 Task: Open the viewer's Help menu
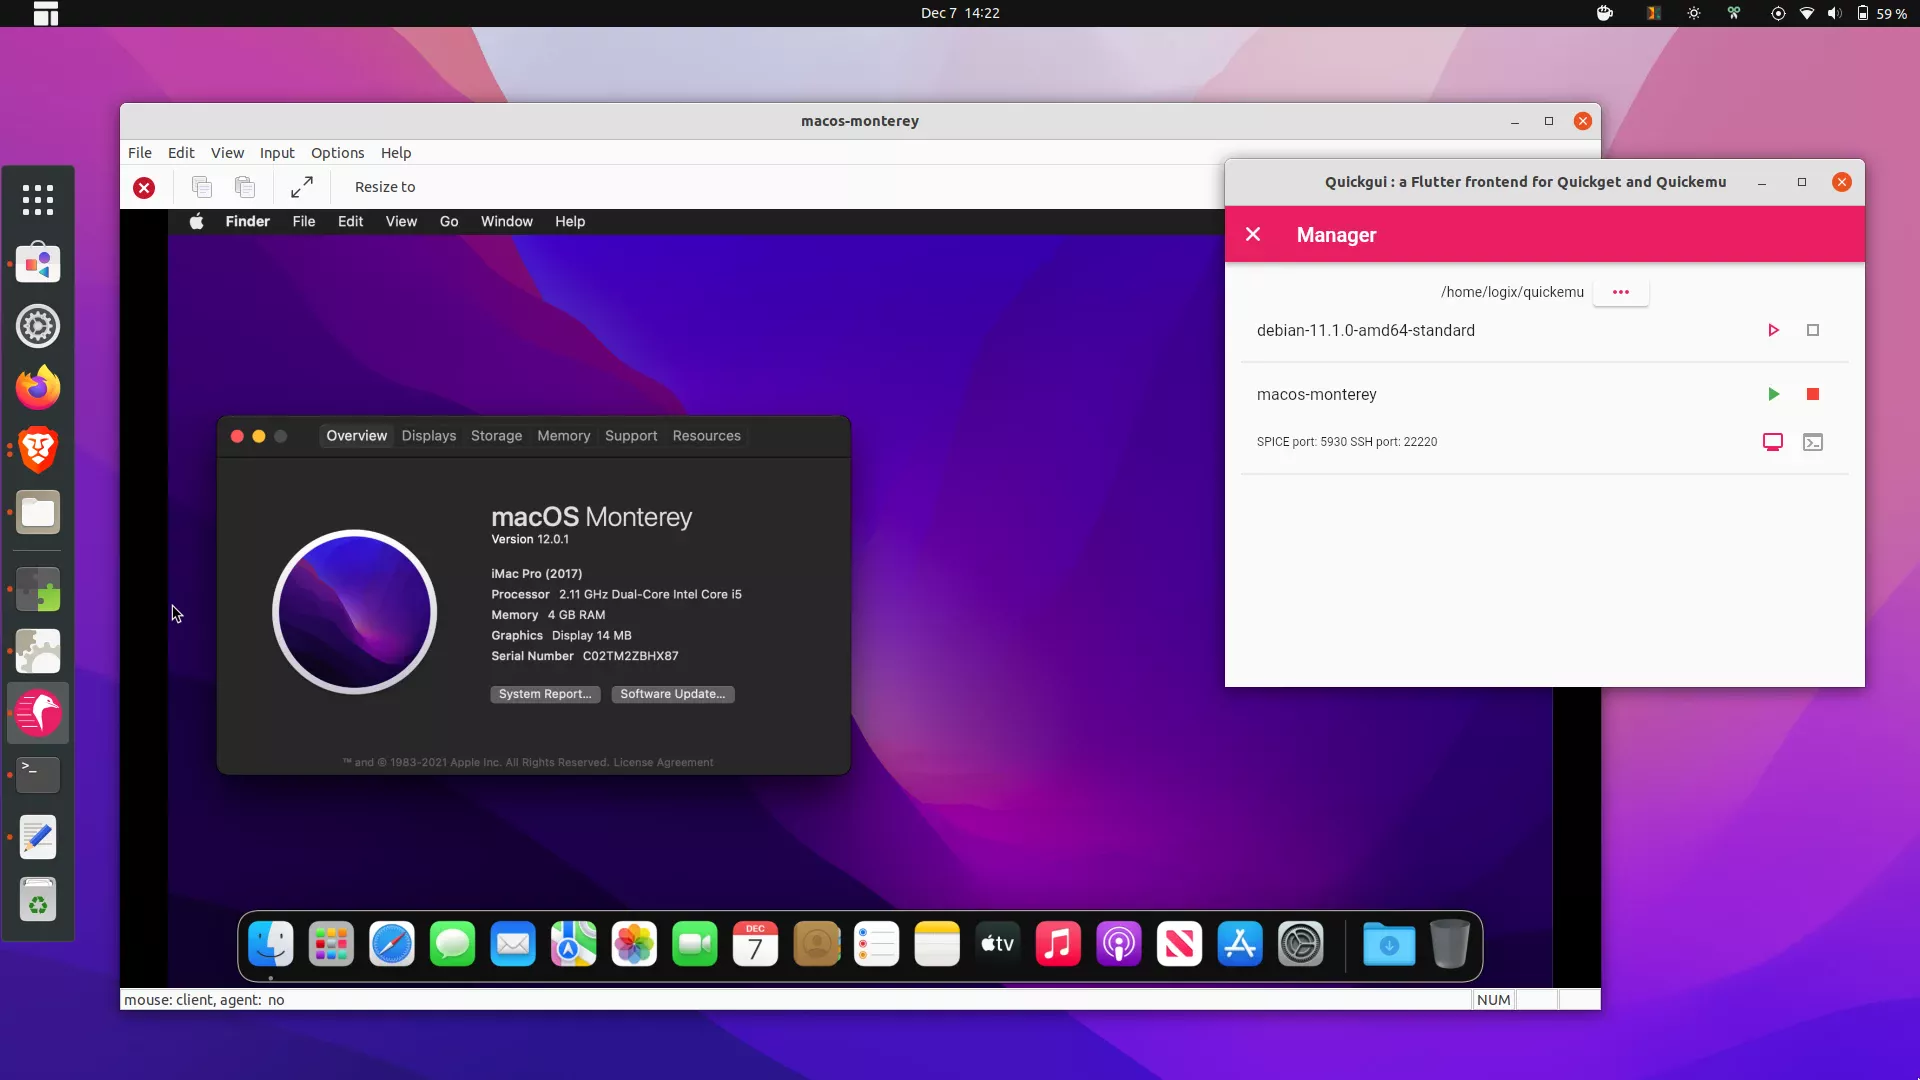[x=396, y=153]
